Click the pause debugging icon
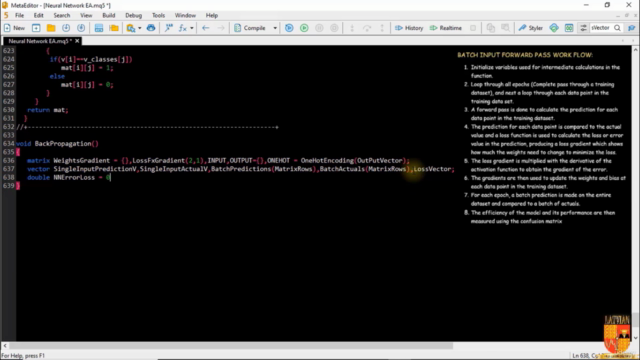 (319, 28)
